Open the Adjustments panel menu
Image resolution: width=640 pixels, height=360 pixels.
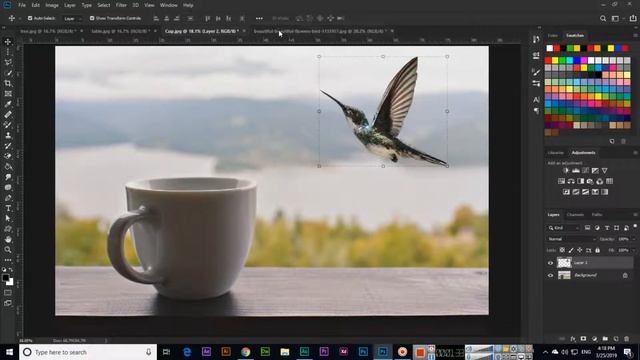tap(635, 153)
